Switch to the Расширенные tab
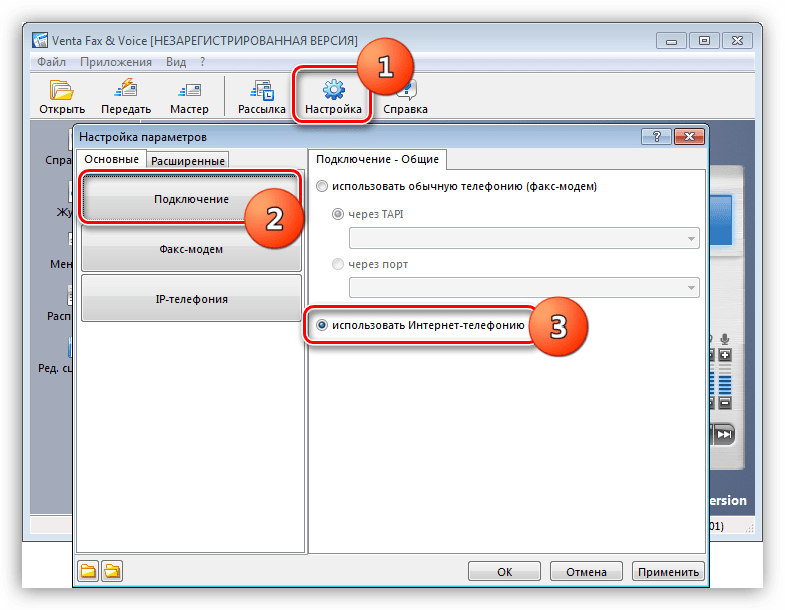785x610 pixels. [188, 160]
